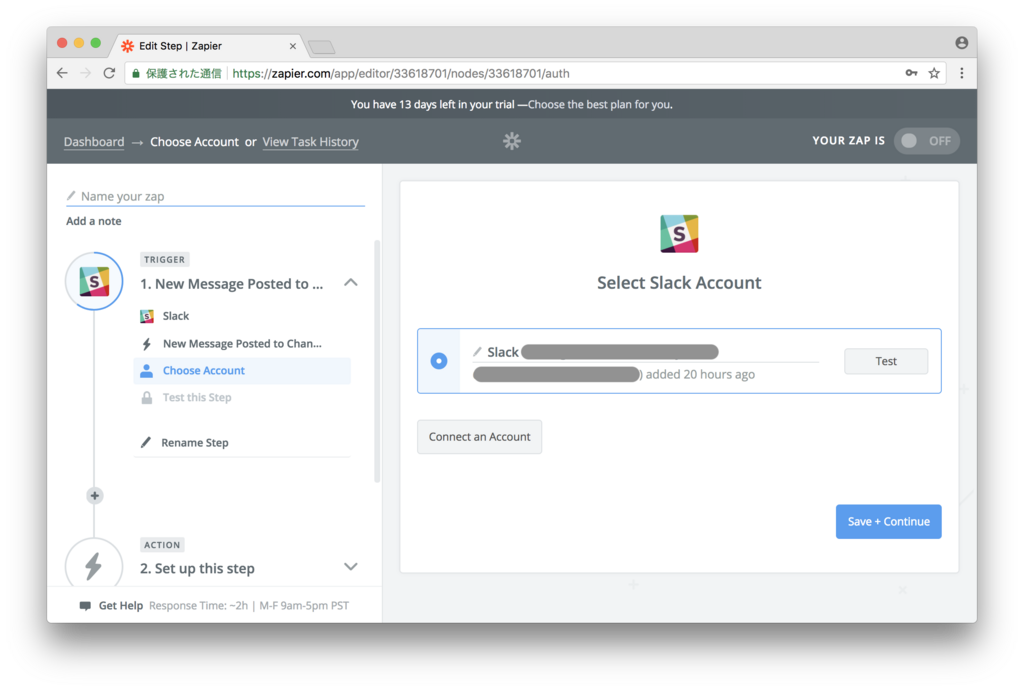Select the Slack account radio button
The width and height of the screenshot is (1024, 690).
pos(439,361)
